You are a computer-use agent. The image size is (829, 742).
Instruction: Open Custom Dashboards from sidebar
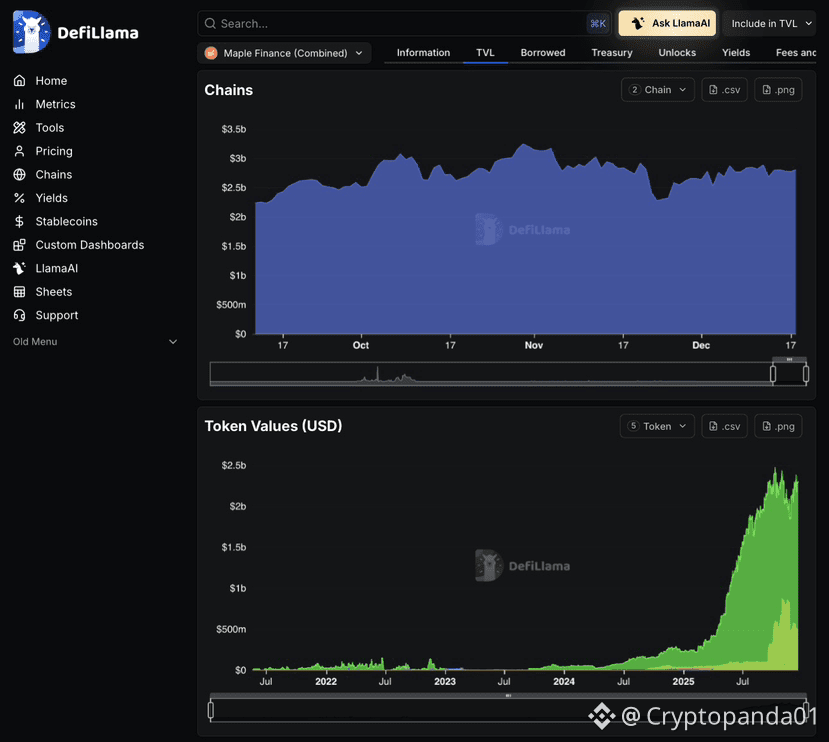click(x=78, y=245)
